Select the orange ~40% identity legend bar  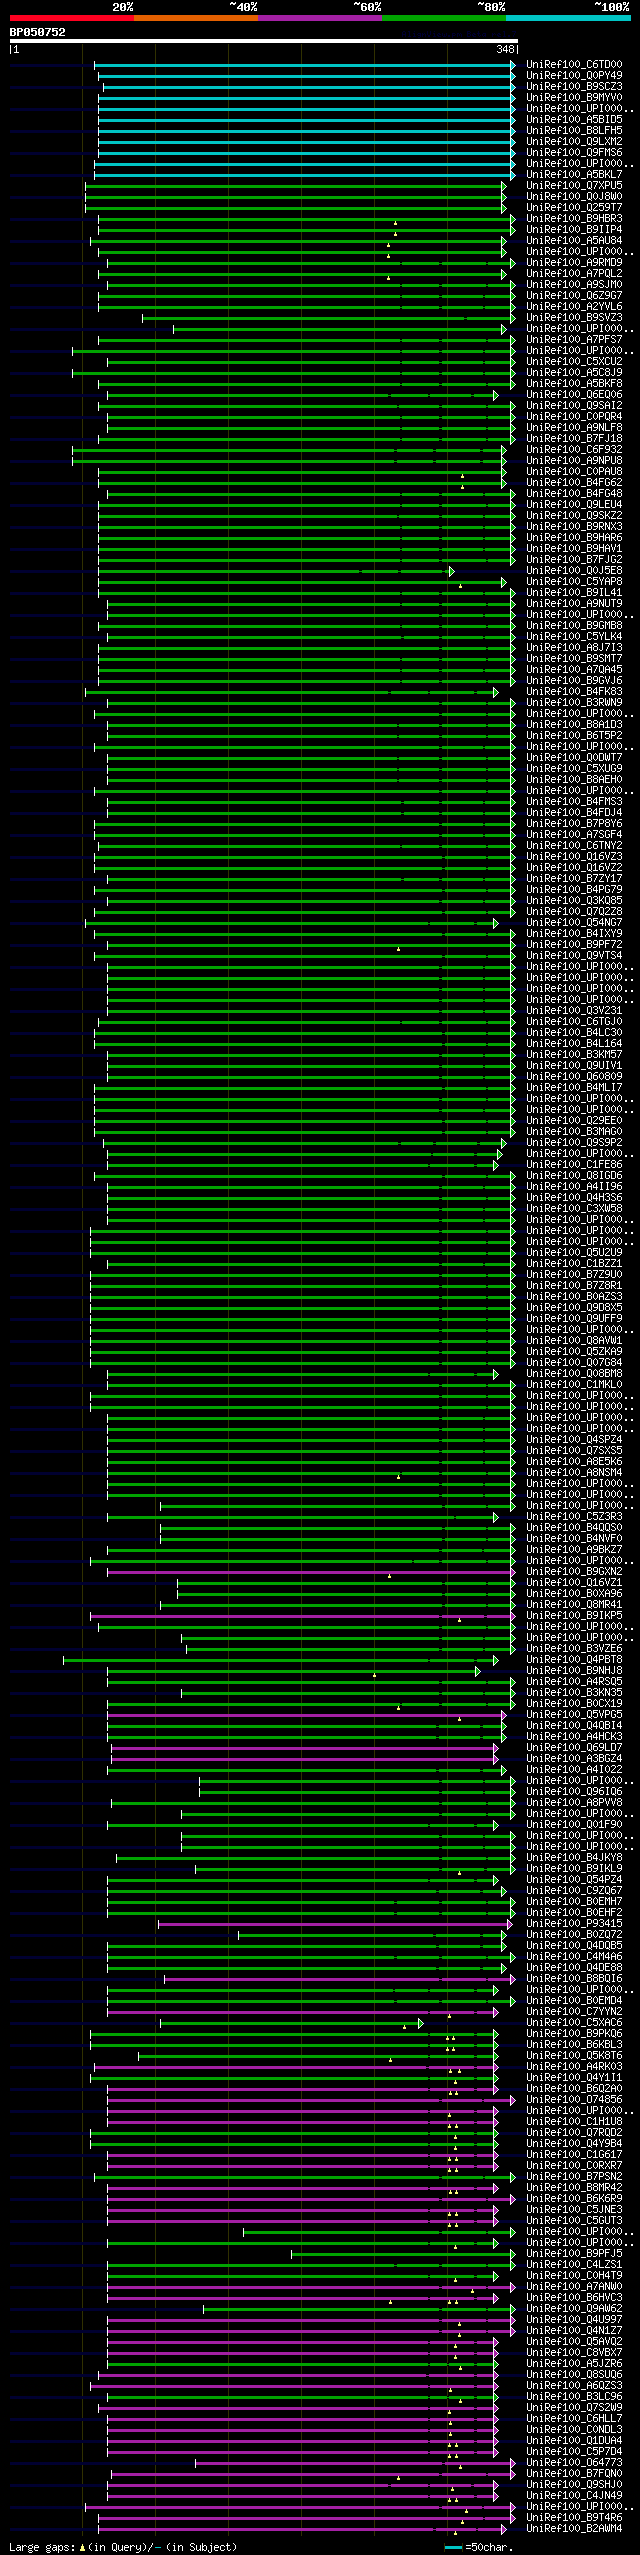coord(195,18)
